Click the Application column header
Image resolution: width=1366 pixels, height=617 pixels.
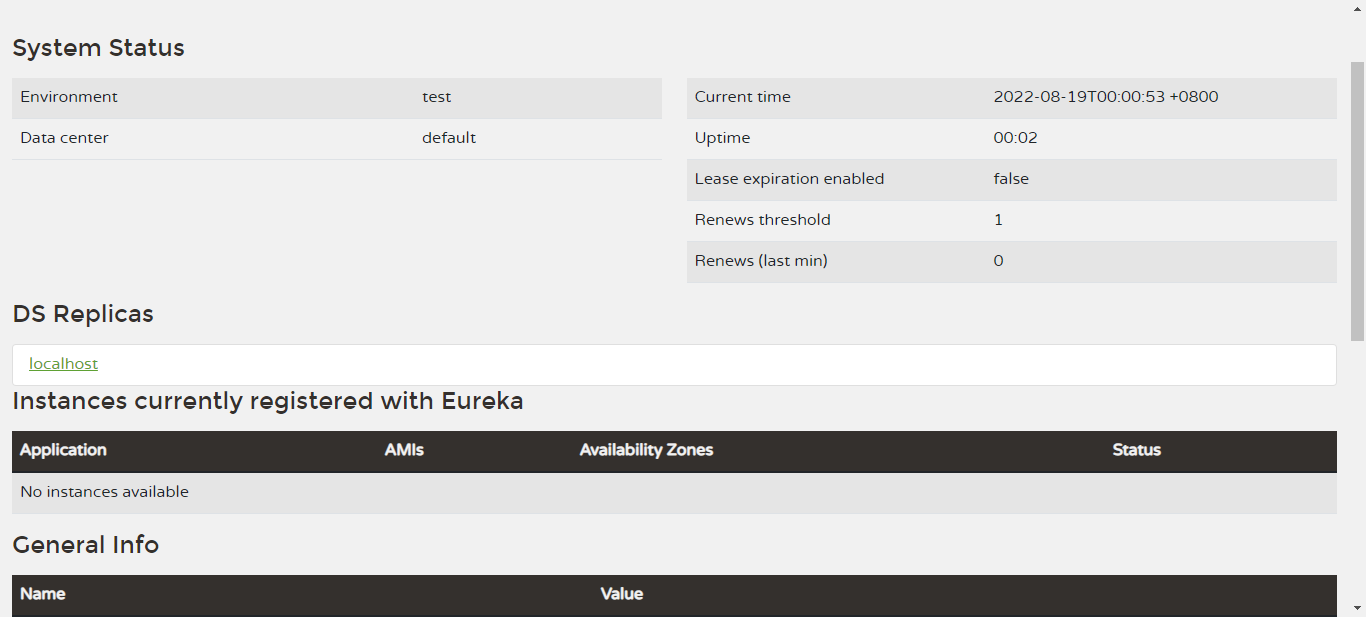coord(63,450)
